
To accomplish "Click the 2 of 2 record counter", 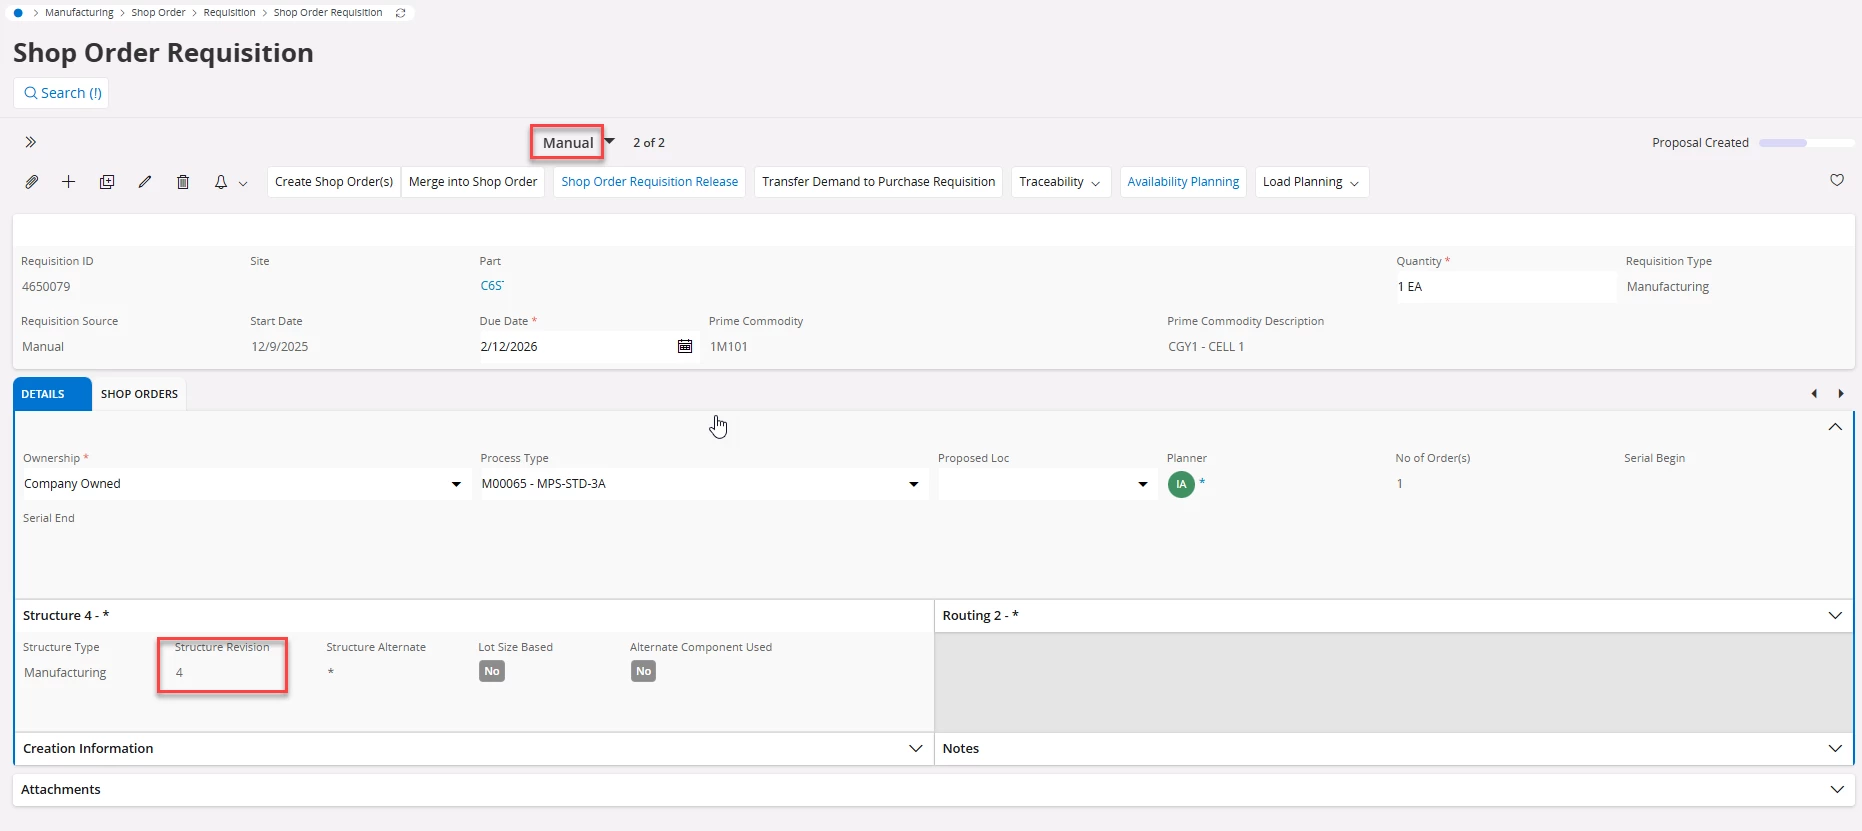I will click(649, 143).
